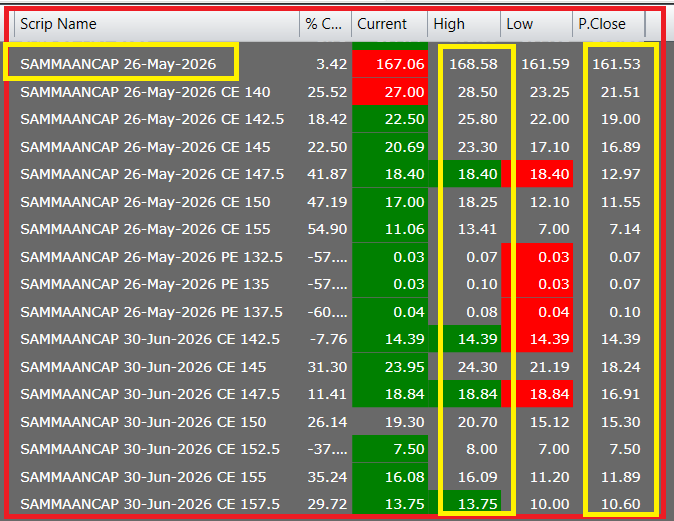Click the low value 23.25 cell
The height and width of the screenshot is (521, 674).
click(537, 92)
